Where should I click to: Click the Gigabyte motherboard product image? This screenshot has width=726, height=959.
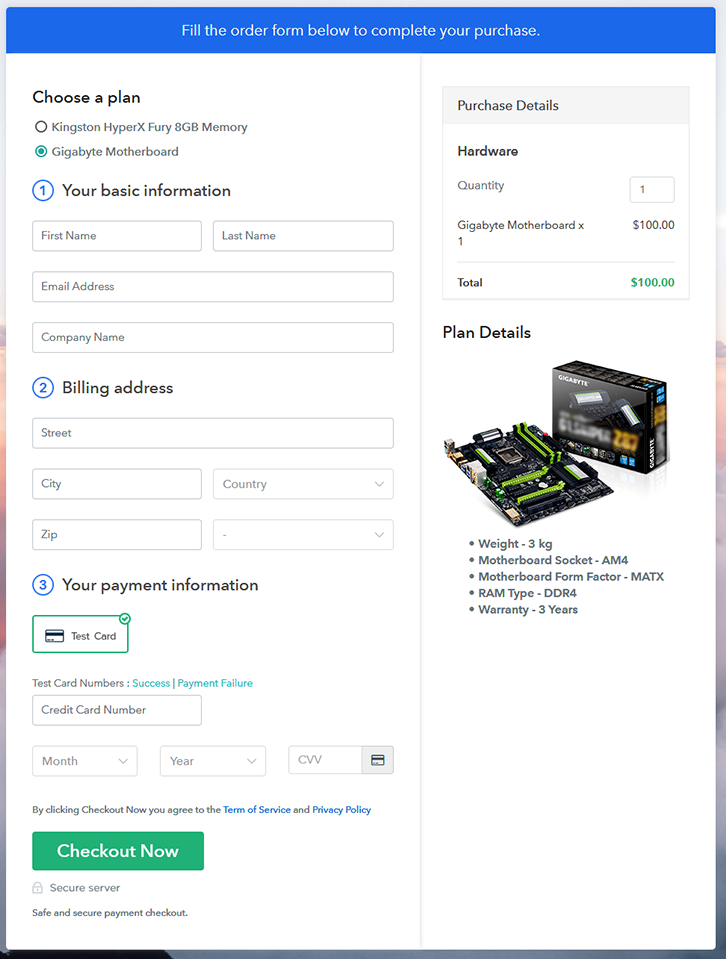pos(557,444)
